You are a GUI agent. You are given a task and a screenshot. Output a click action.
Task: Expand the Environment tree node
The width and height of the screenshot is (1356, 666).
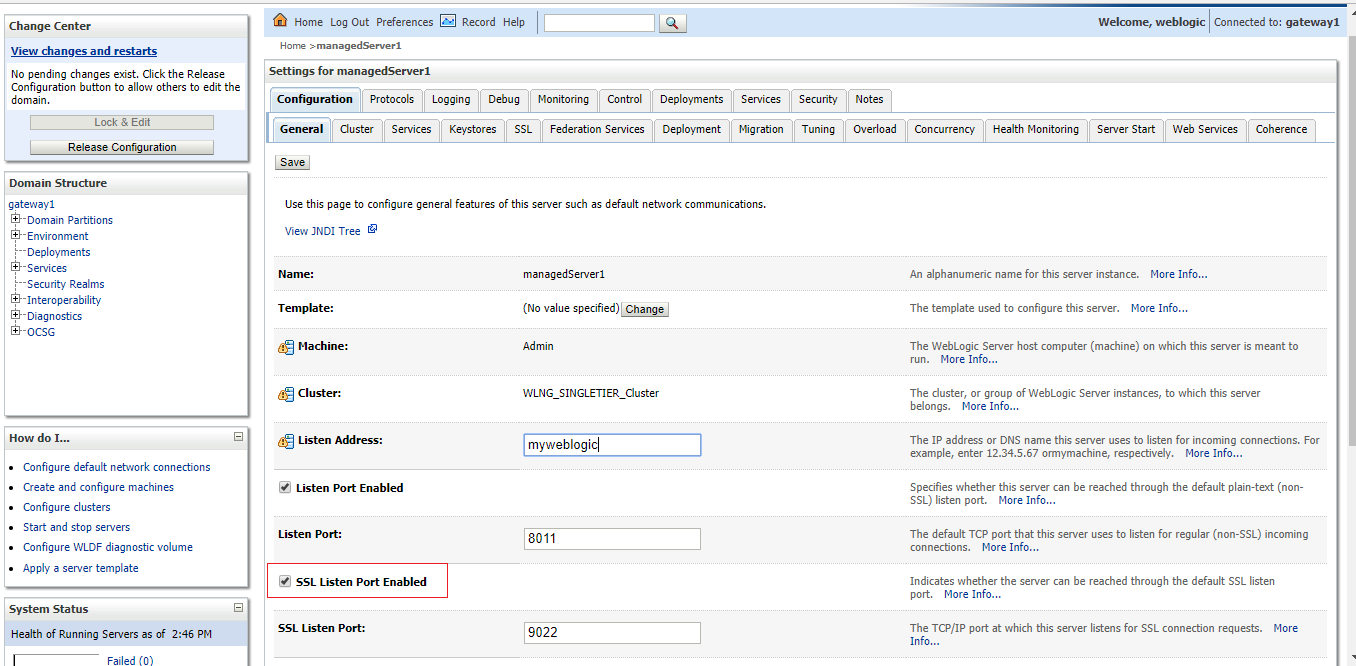[x=16, y=236]
